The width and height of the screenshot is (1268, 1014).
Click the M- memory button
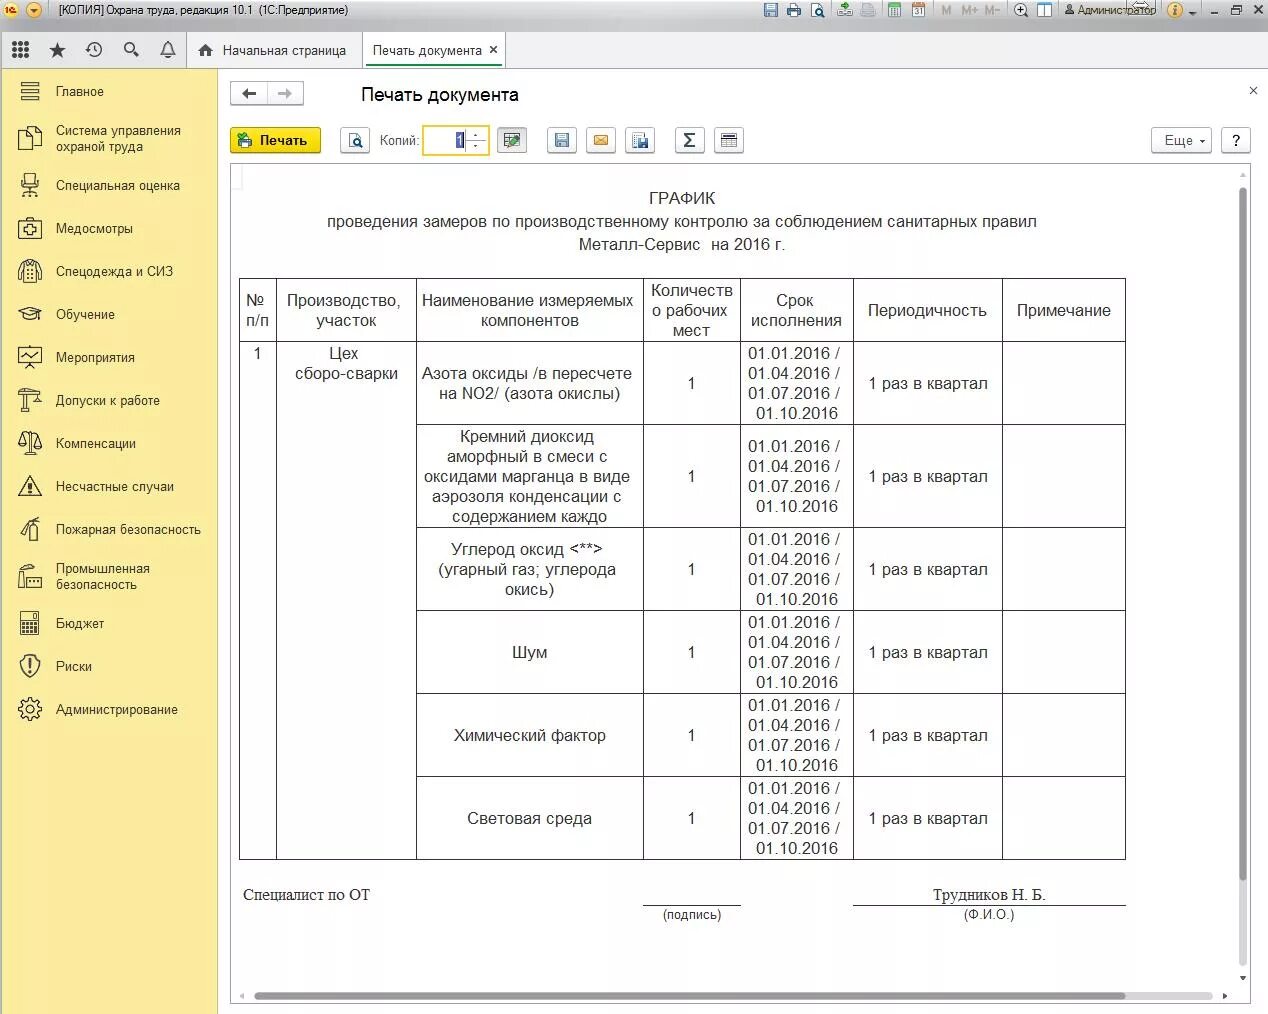992,10
